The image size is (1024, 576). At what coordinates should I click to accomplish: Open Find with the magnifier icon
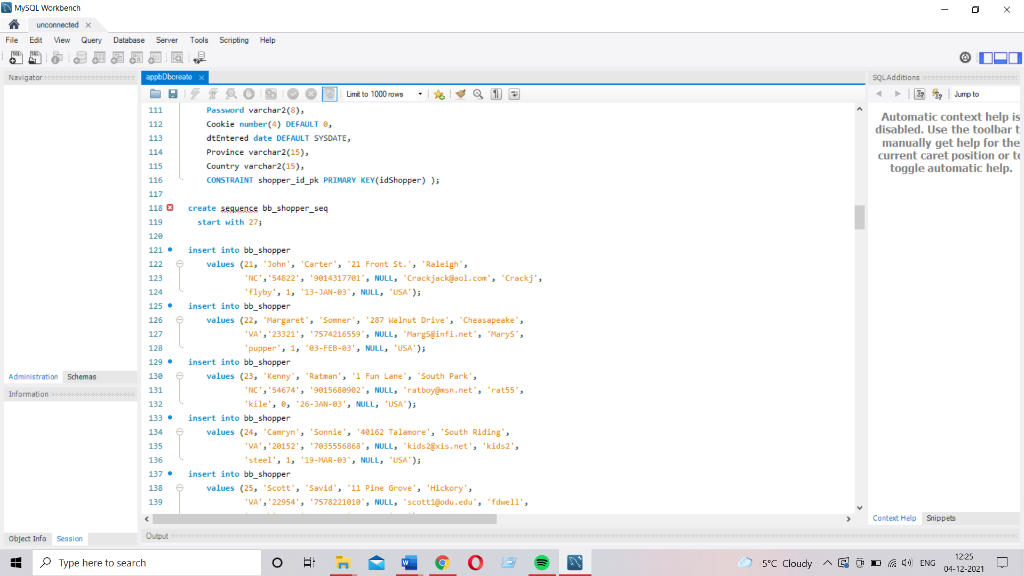477,93
